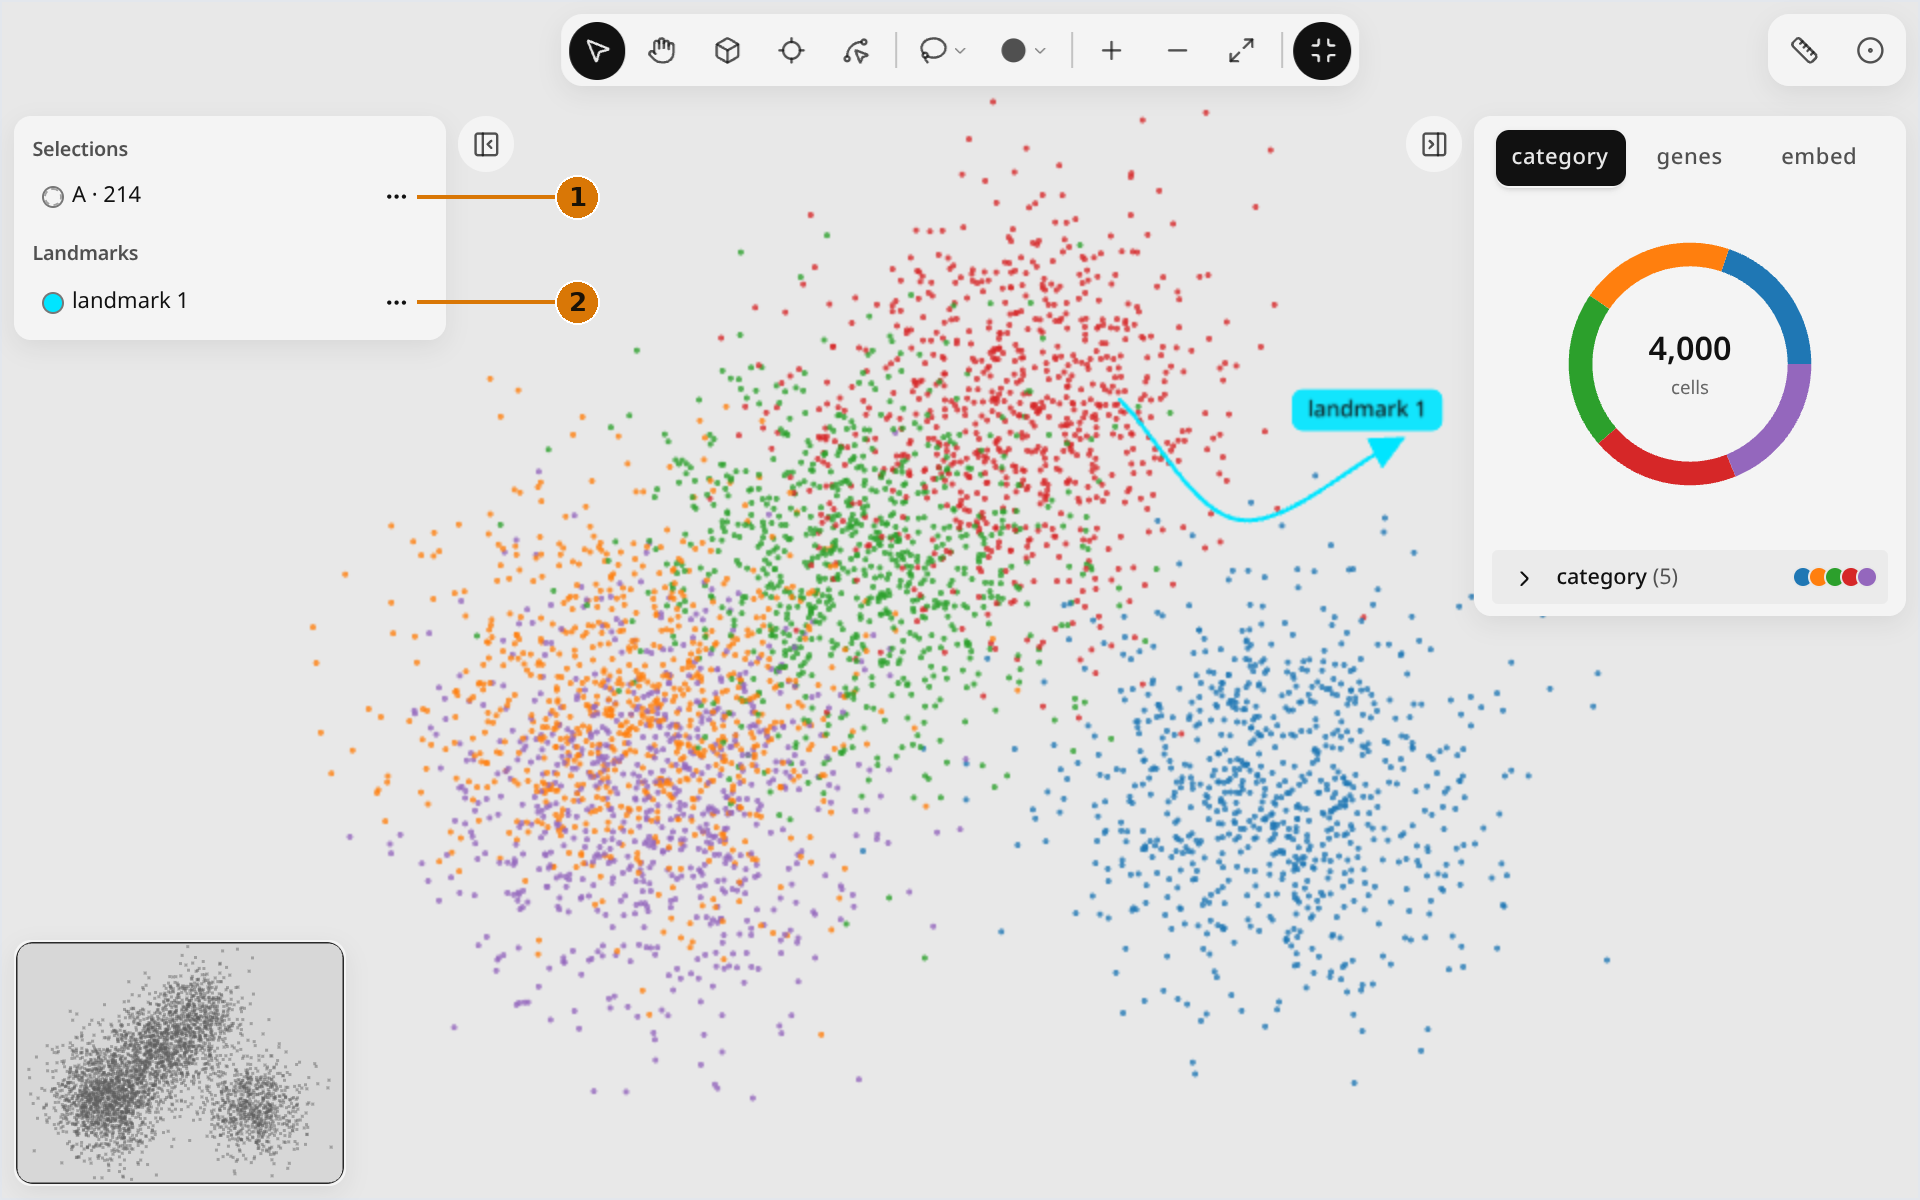Open more options for landmark 1
1920x1200 pixels.
396,302
